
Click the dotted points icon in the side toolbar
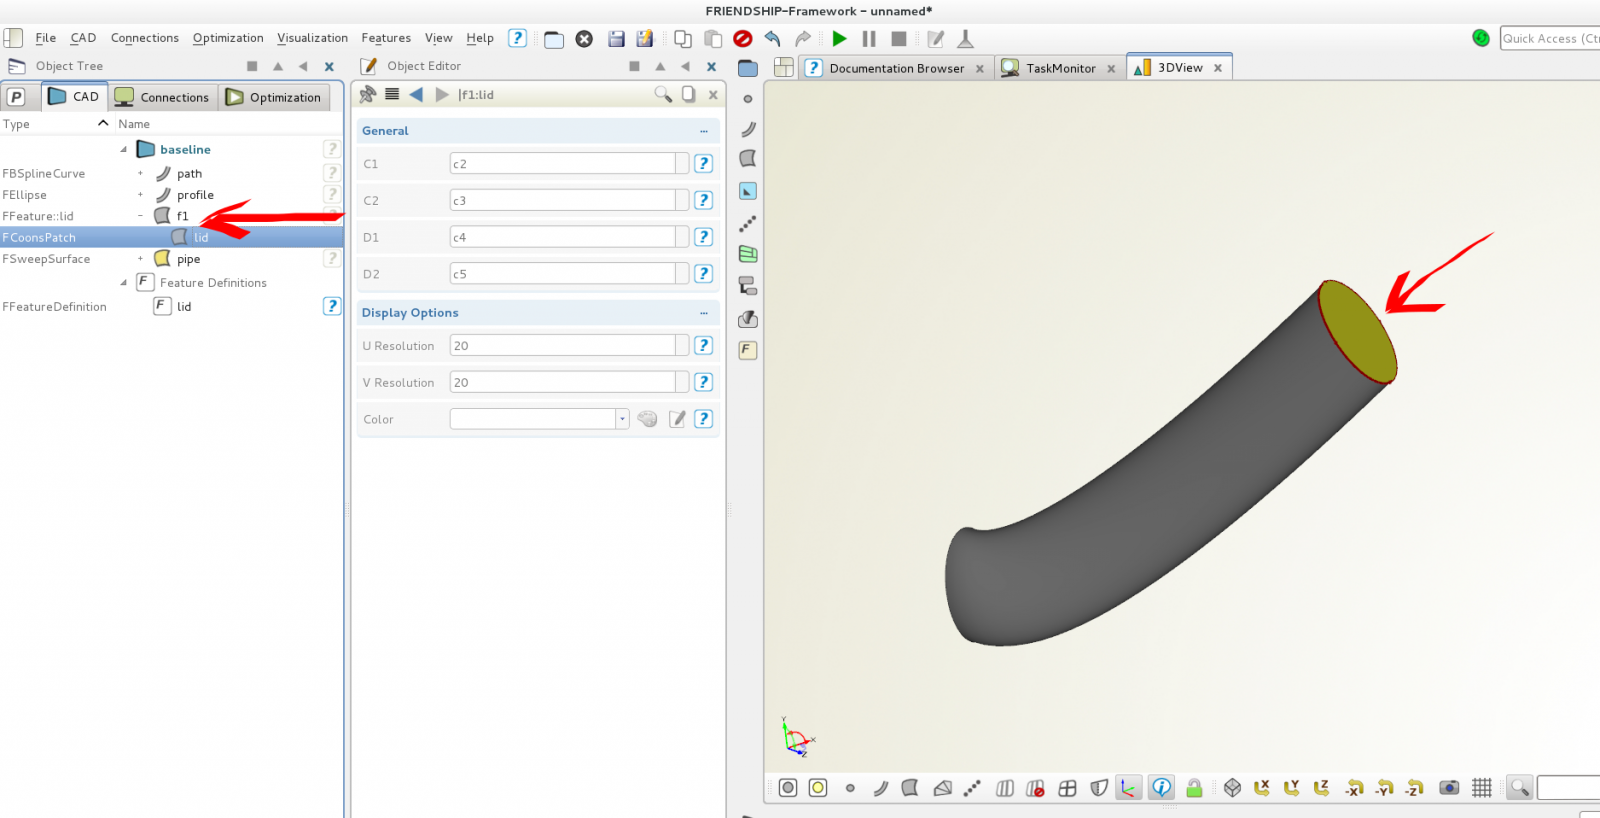click(748, 223)
